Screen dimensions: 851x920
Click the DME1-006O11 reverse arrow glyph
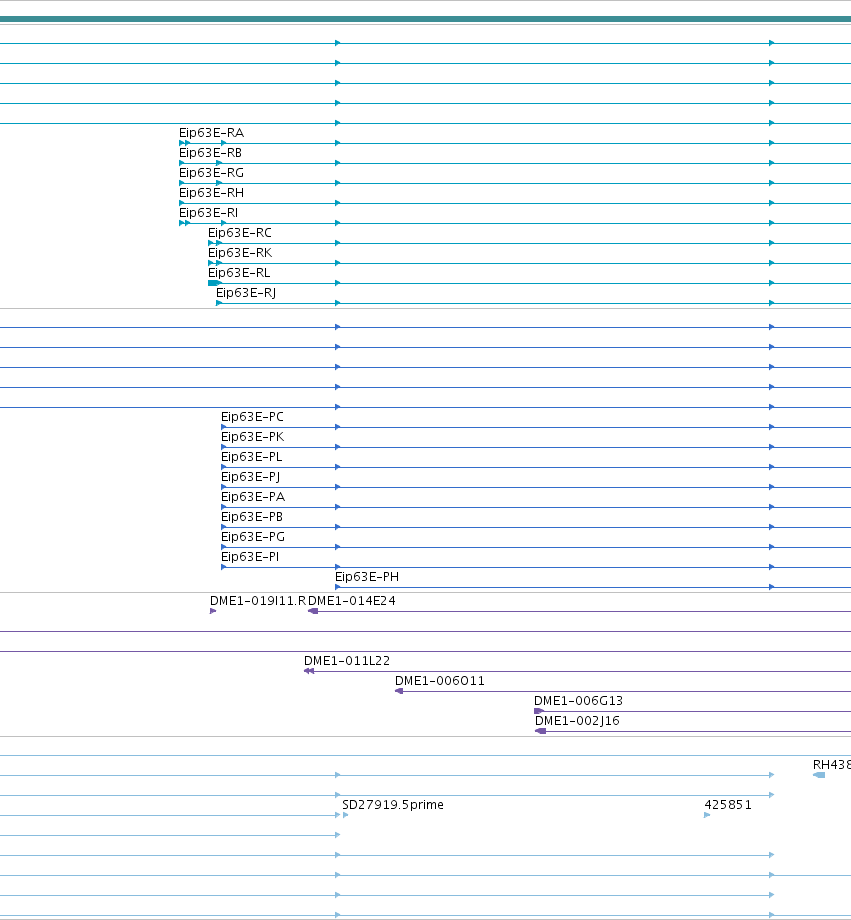click(x=399, y=691)
